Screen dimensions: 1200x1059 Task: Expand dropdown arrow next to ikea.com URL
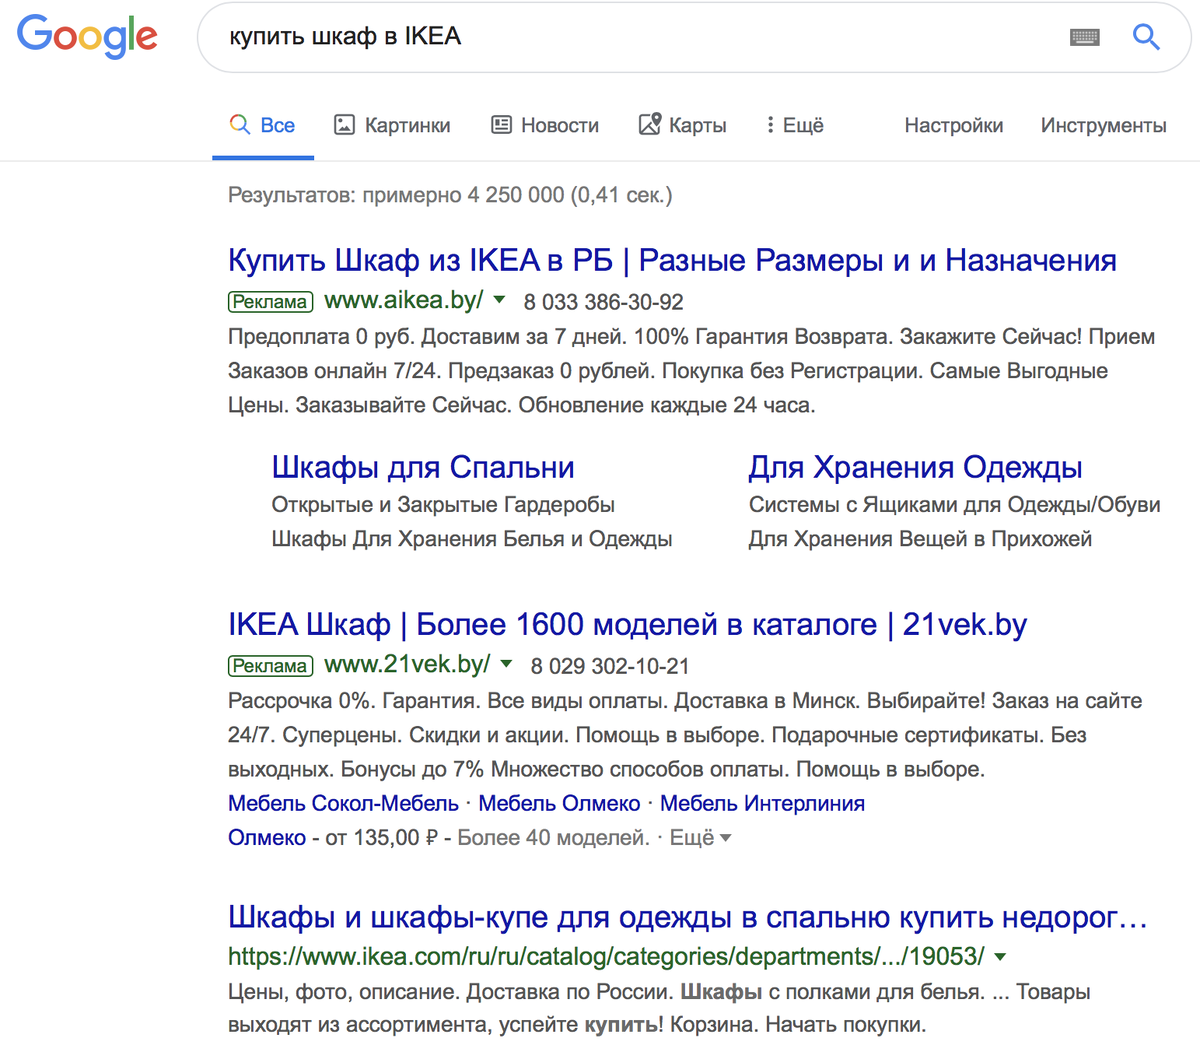click(1000, 957)
